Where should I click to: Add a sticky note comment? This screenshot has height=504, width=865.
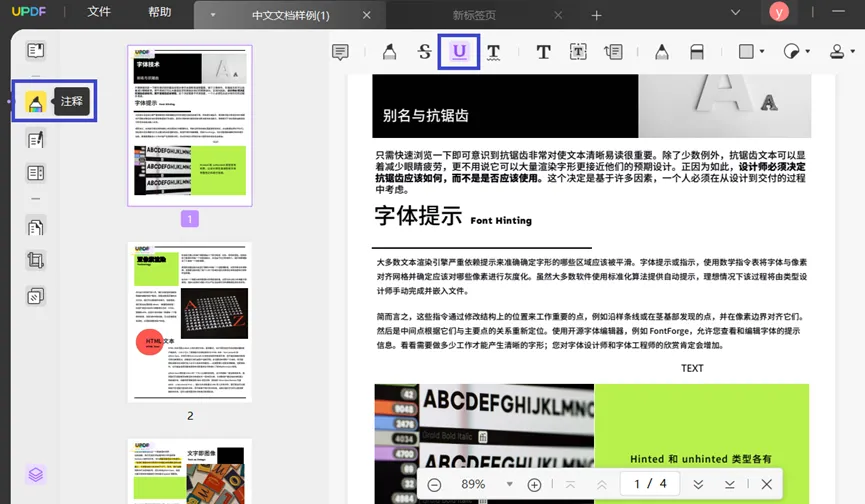(340, 52)
